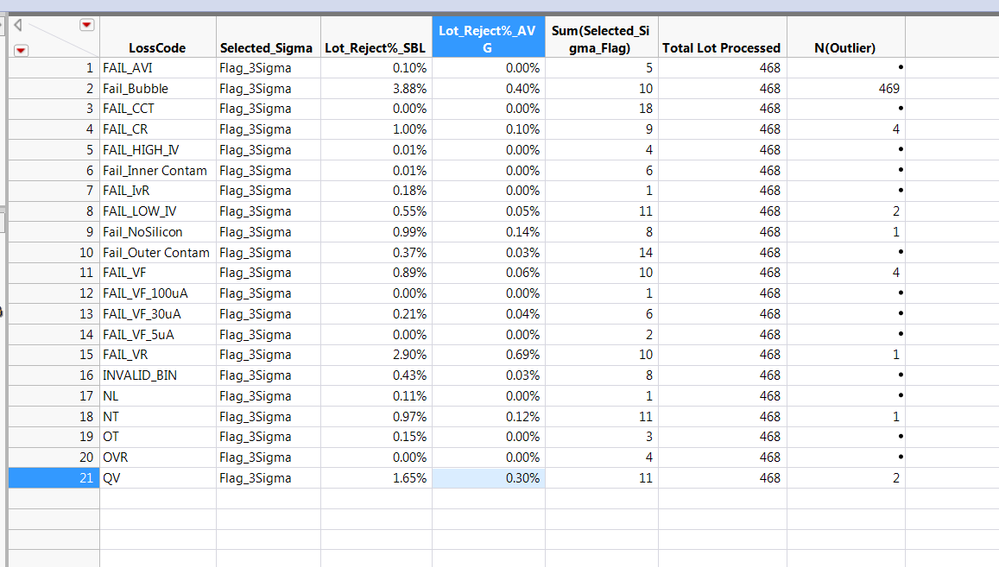Open the rows red triangle menu
The height and width of the screenshot is (567, 999).
tap(21, 50)
